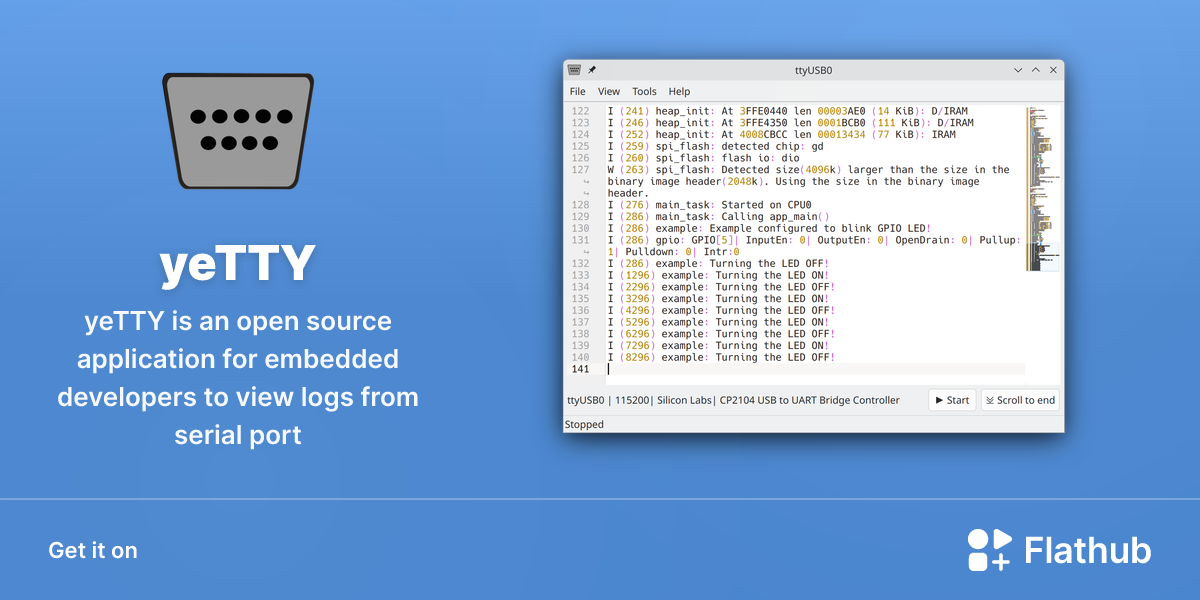
Task: Maximize the ttyUSB0 window
Action: pos(1036,70)
